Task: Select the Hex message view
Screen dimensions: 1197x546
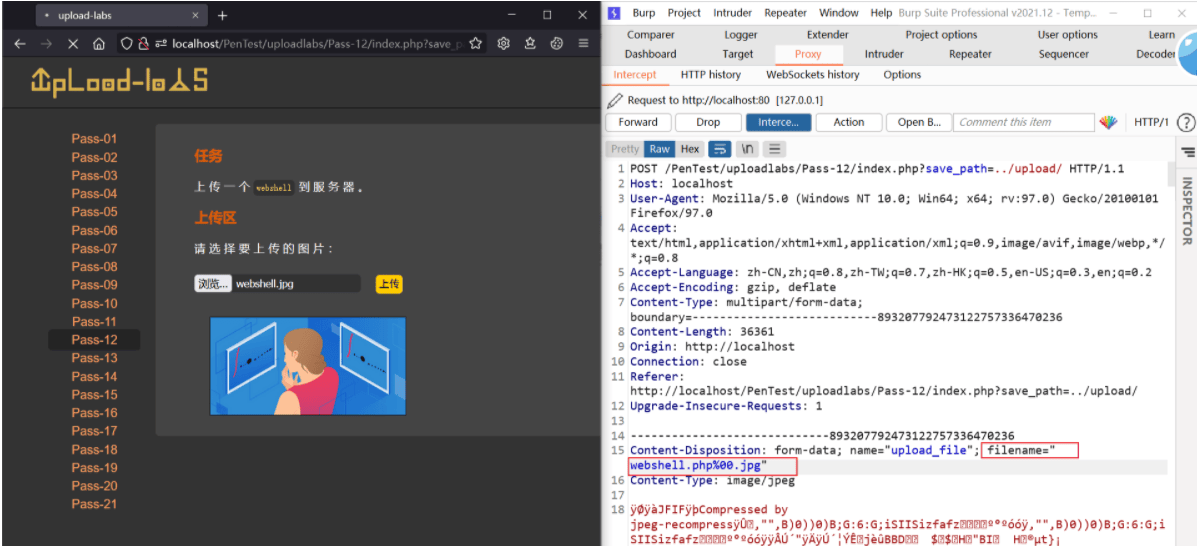Action: [690, 149]
